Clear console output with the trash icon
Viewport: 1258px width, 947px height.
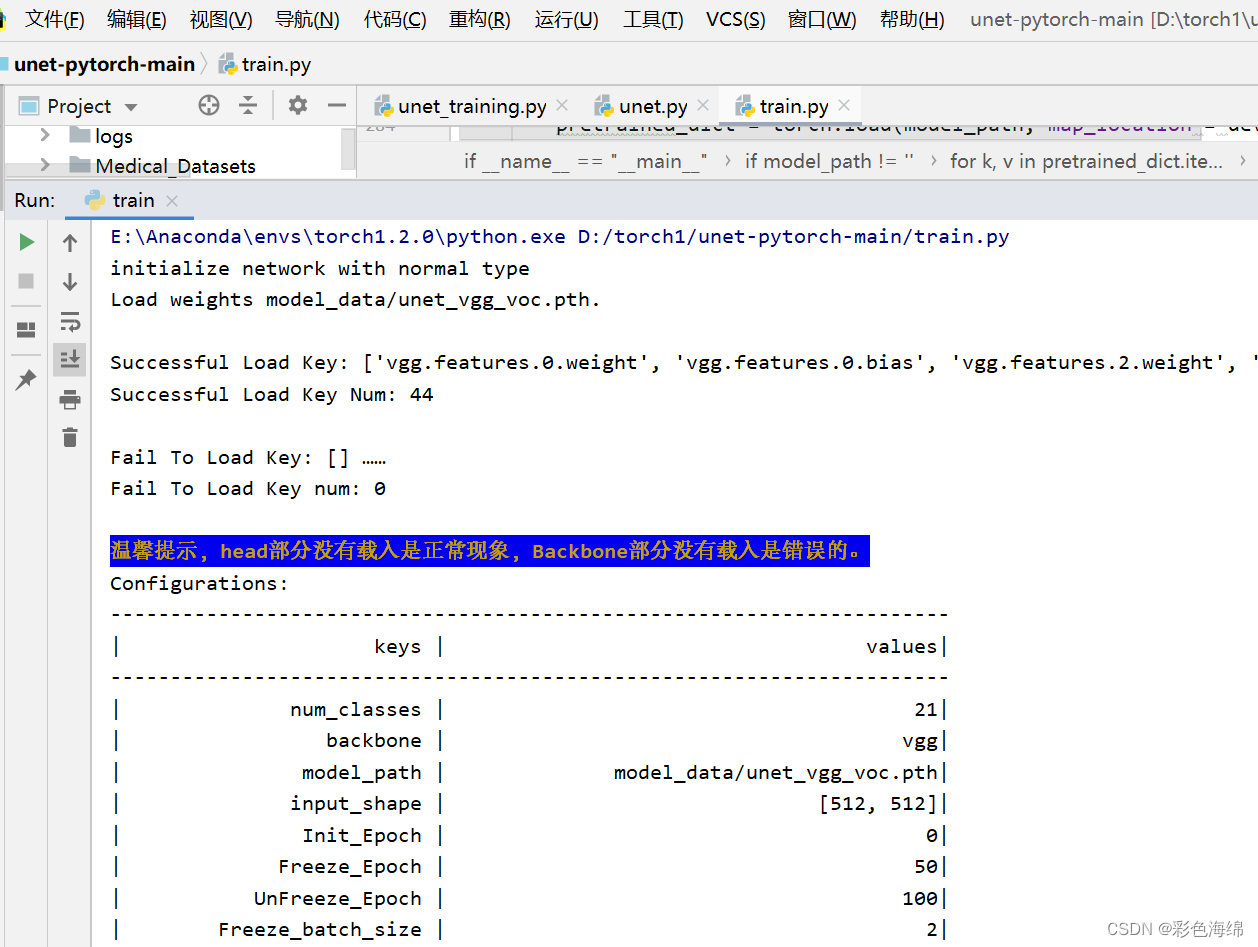69,436
